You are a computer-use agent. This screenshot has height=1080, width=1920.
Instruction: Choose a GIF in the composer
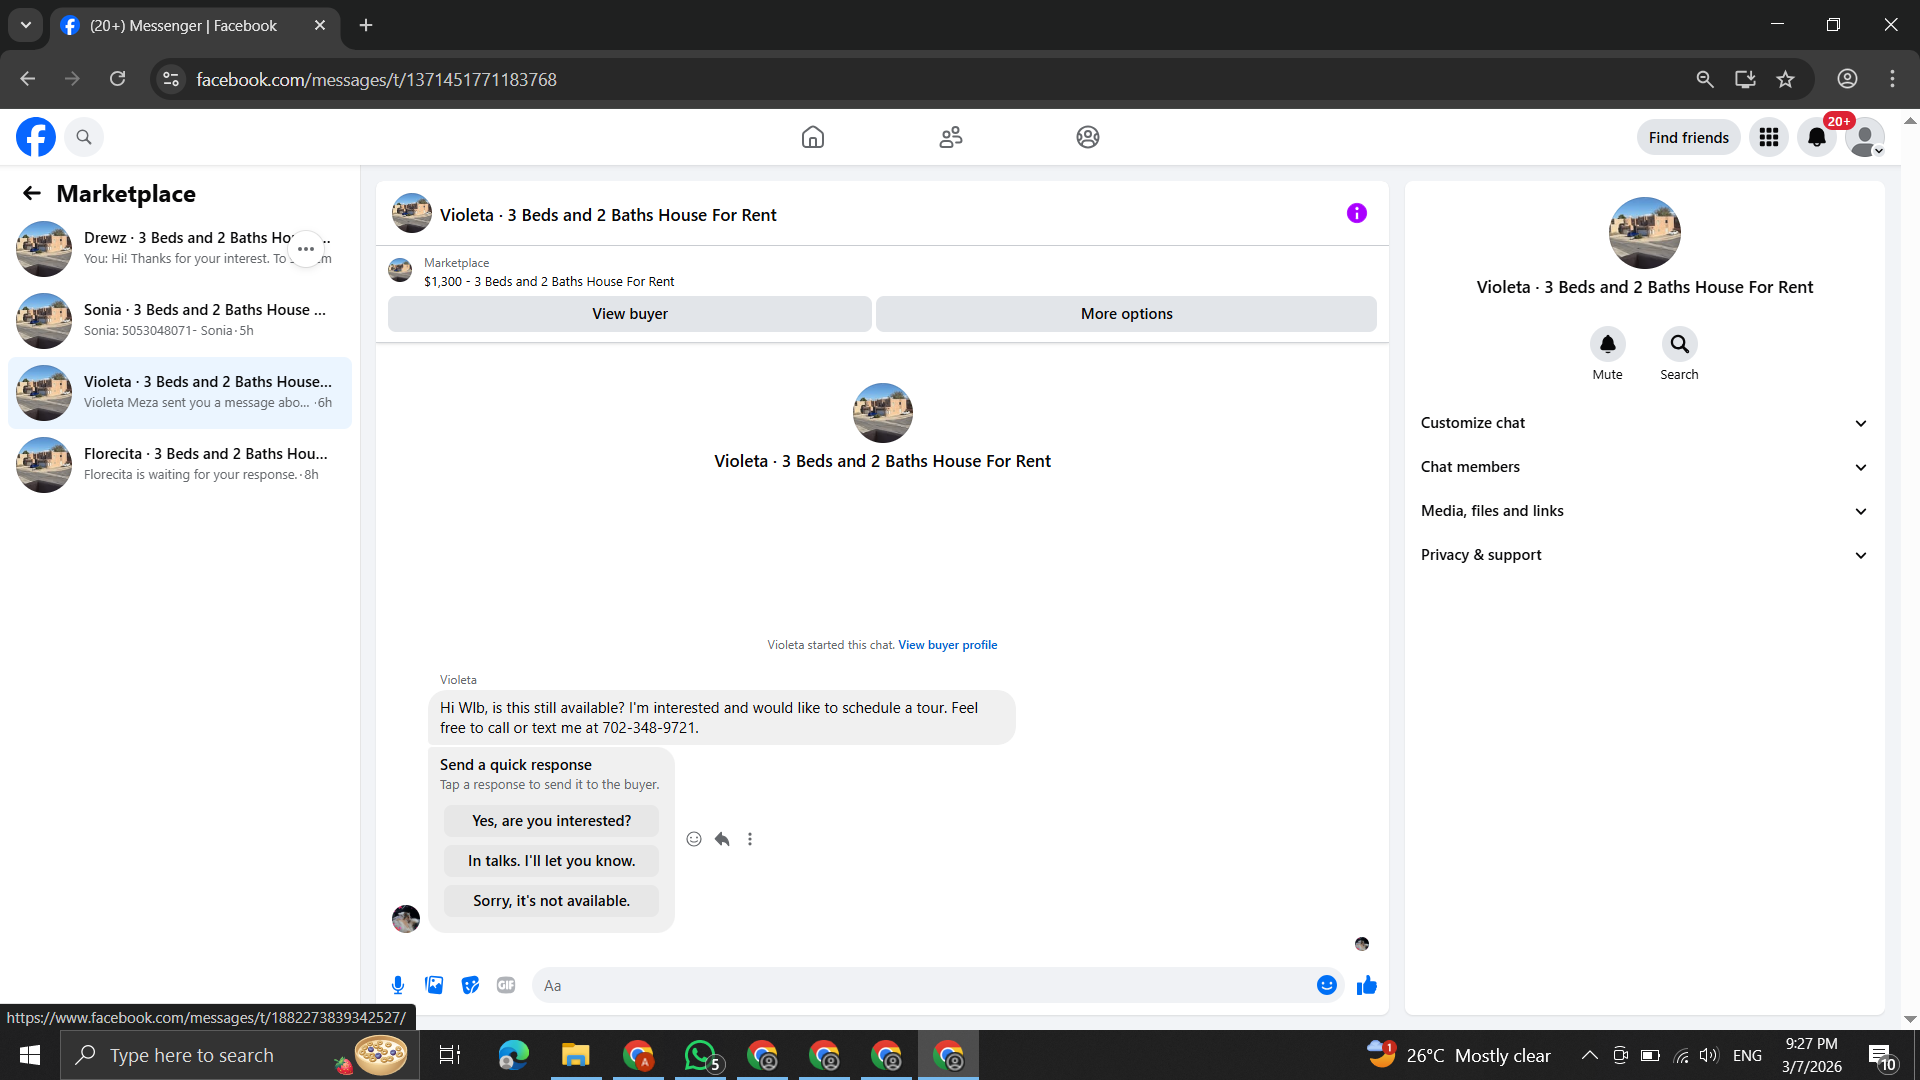506,985
